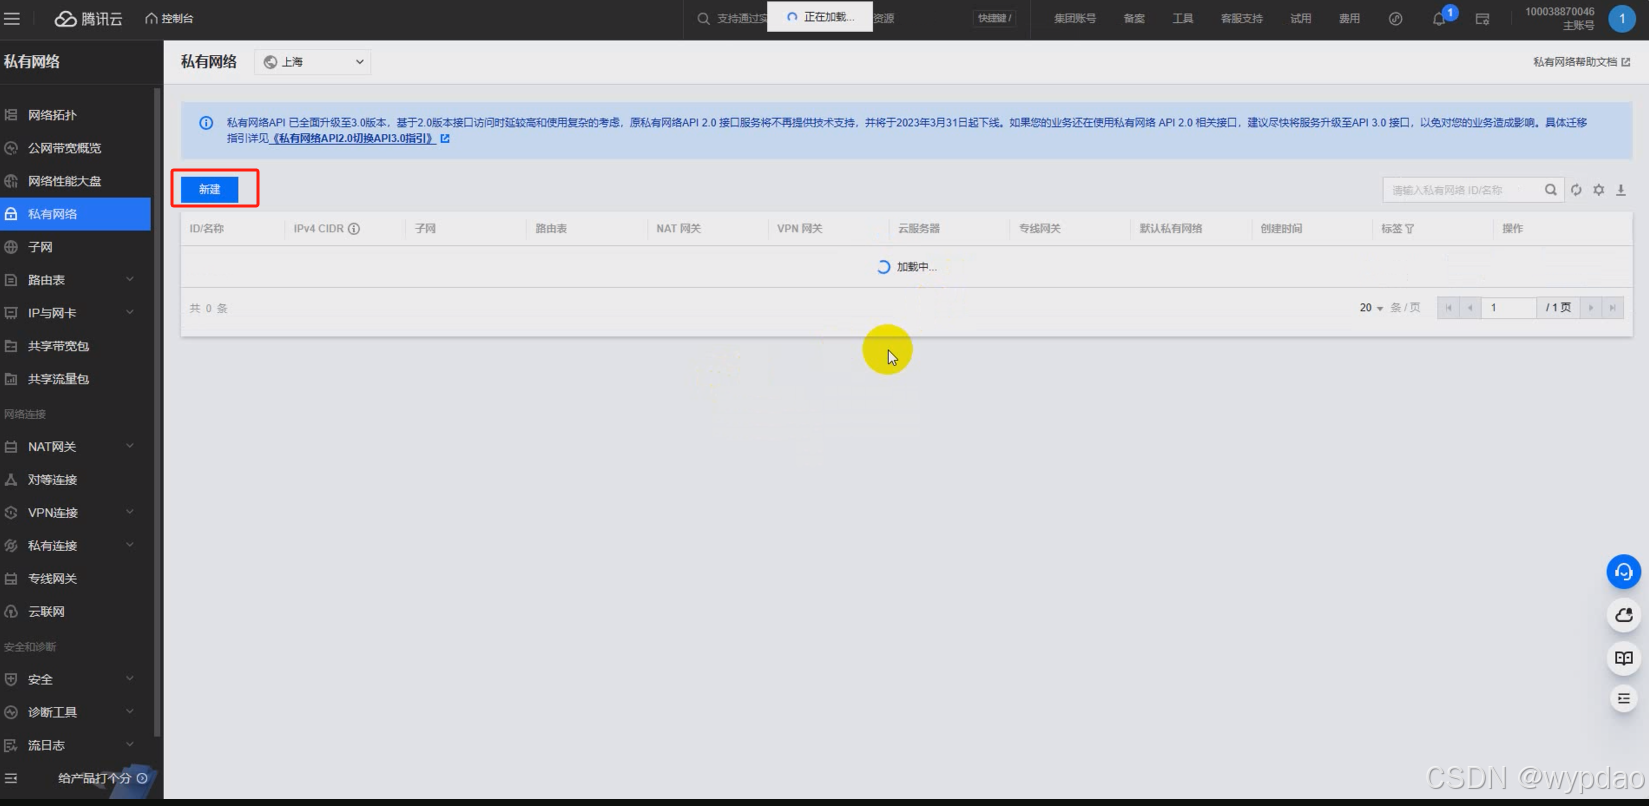Open table column settings gear
1649x806 pixels.
point(1599,190)
